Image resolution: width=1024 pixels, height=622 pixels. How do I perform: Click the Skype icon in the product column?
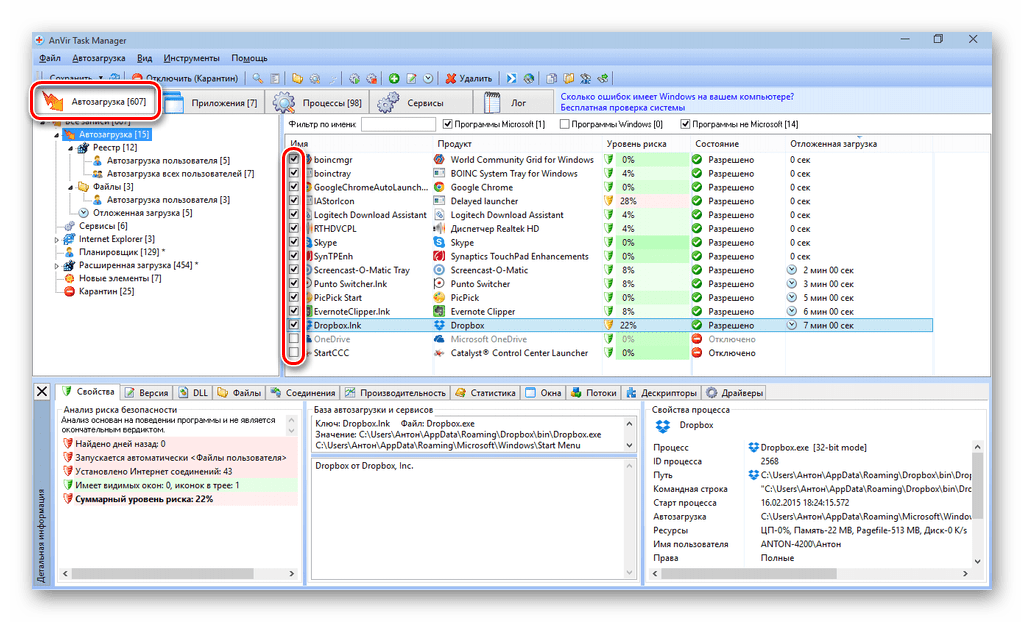(x=440, y=243)
